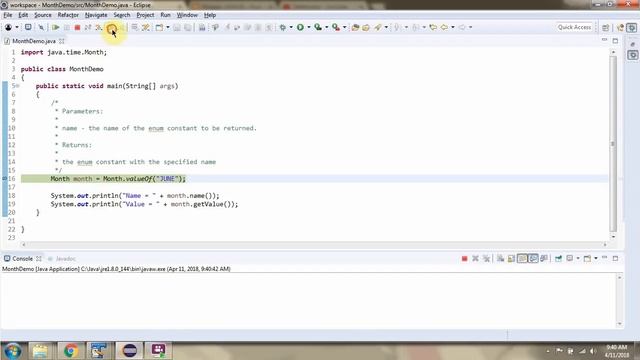Open File Explorer from the taskbar

click(40, 351)
